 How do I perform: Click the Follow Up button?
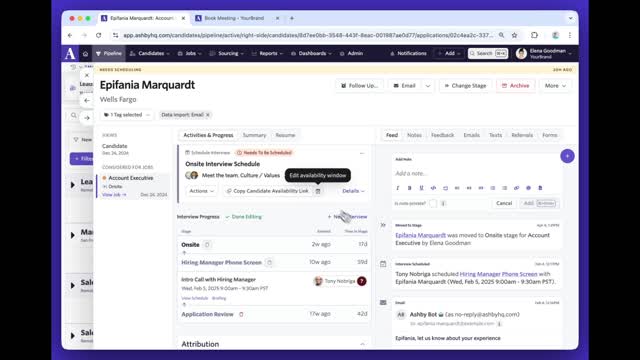point(360,86)
